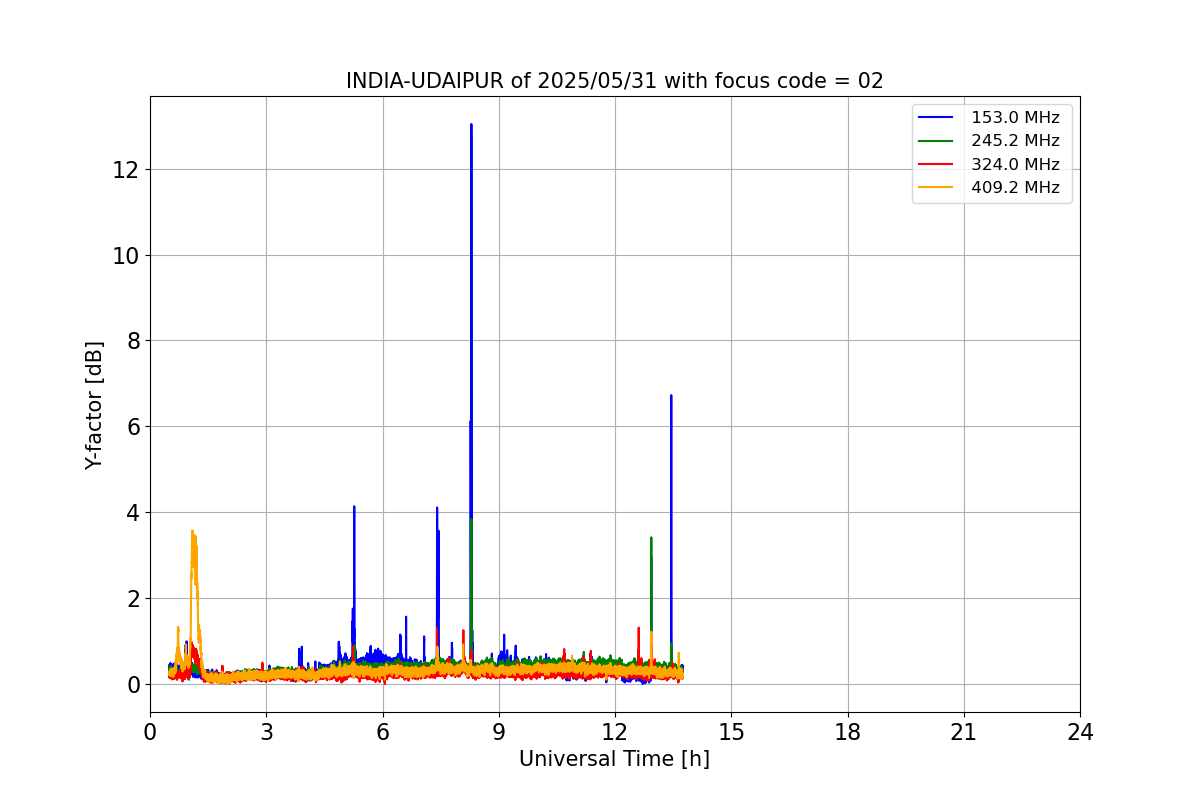Click the red line sample in legend
The height and width of the screenshot is (800, 1200).
[937, 164]
